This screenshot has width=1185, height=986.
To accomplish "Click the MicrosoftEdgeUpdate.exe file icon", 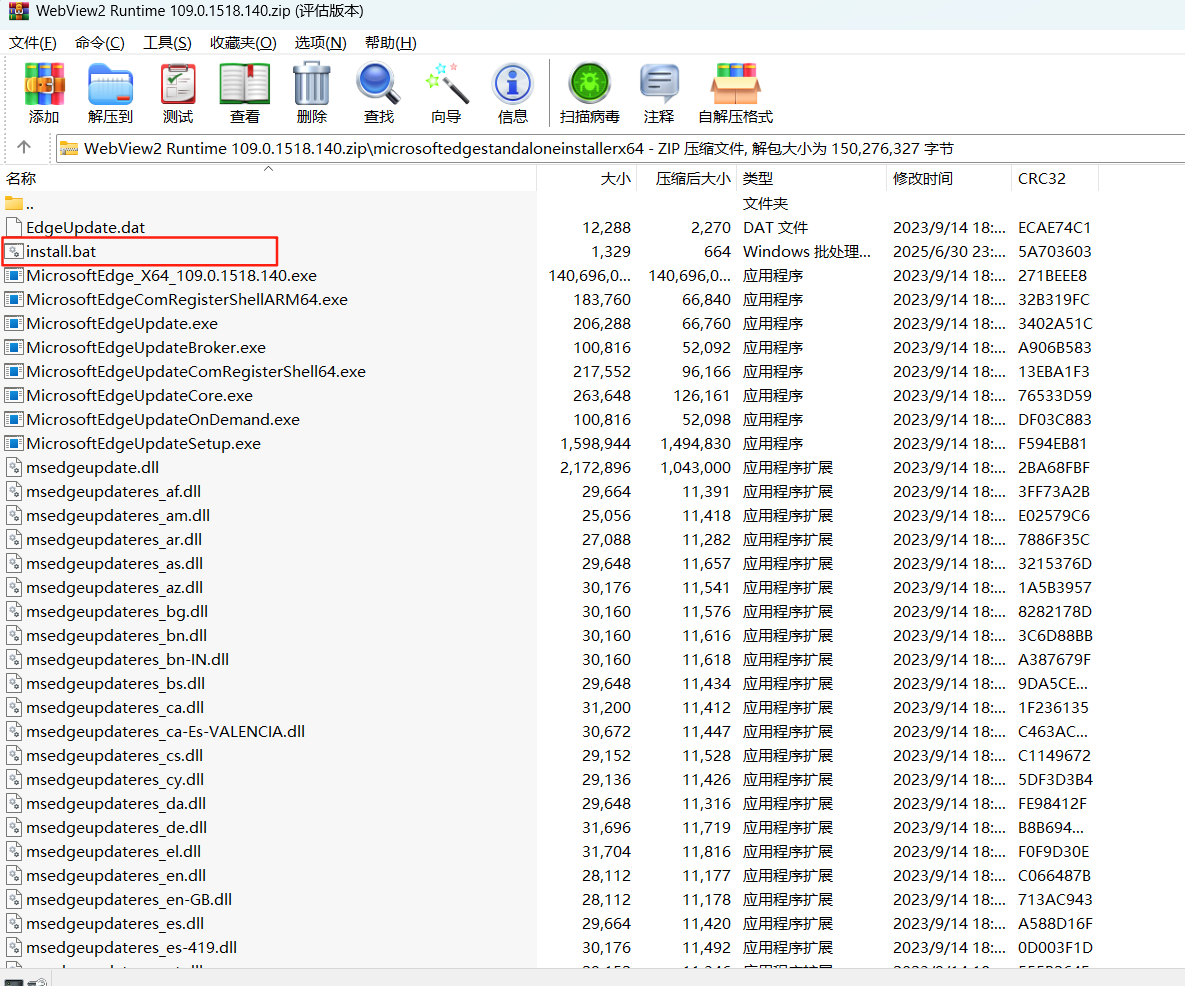I will (x=14, y=323).
